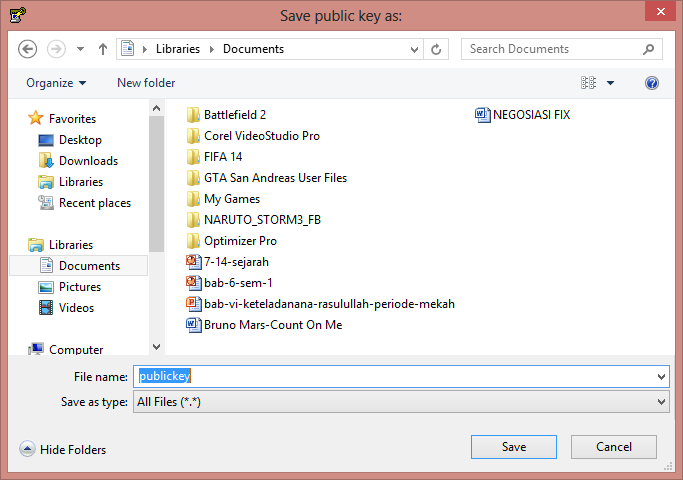Expand the Save as type dropdown

[x=661, y=402]
